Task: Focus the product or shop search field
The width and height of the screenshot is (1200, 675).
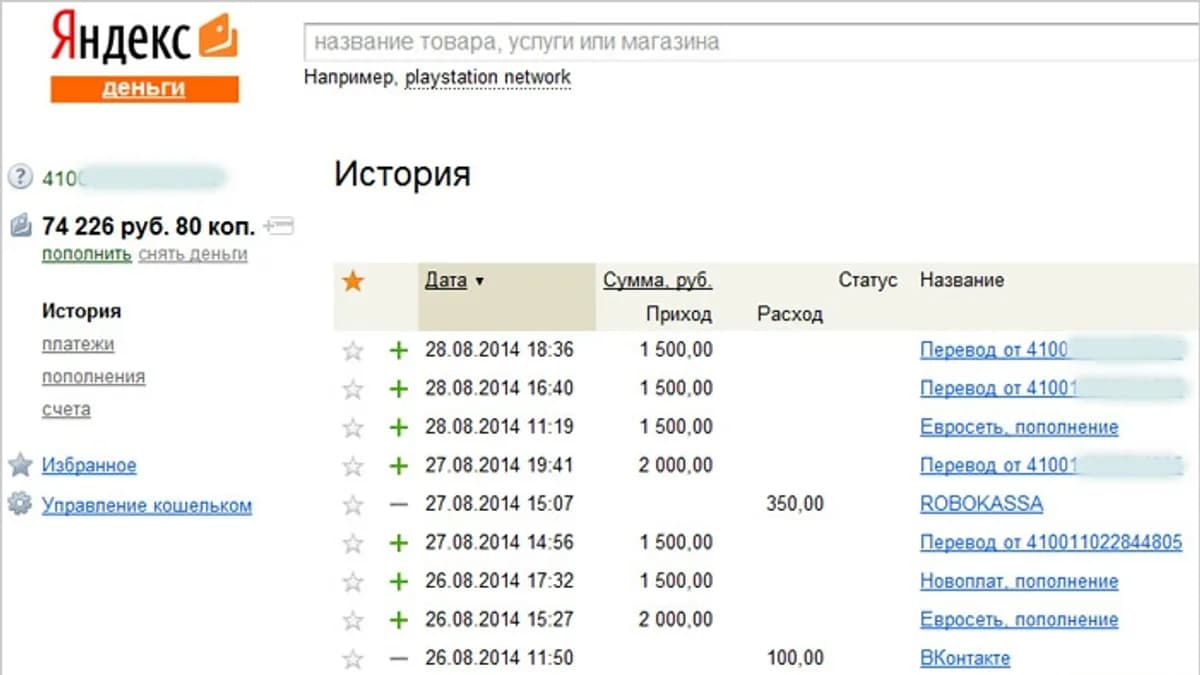Action: pos(750,43)
